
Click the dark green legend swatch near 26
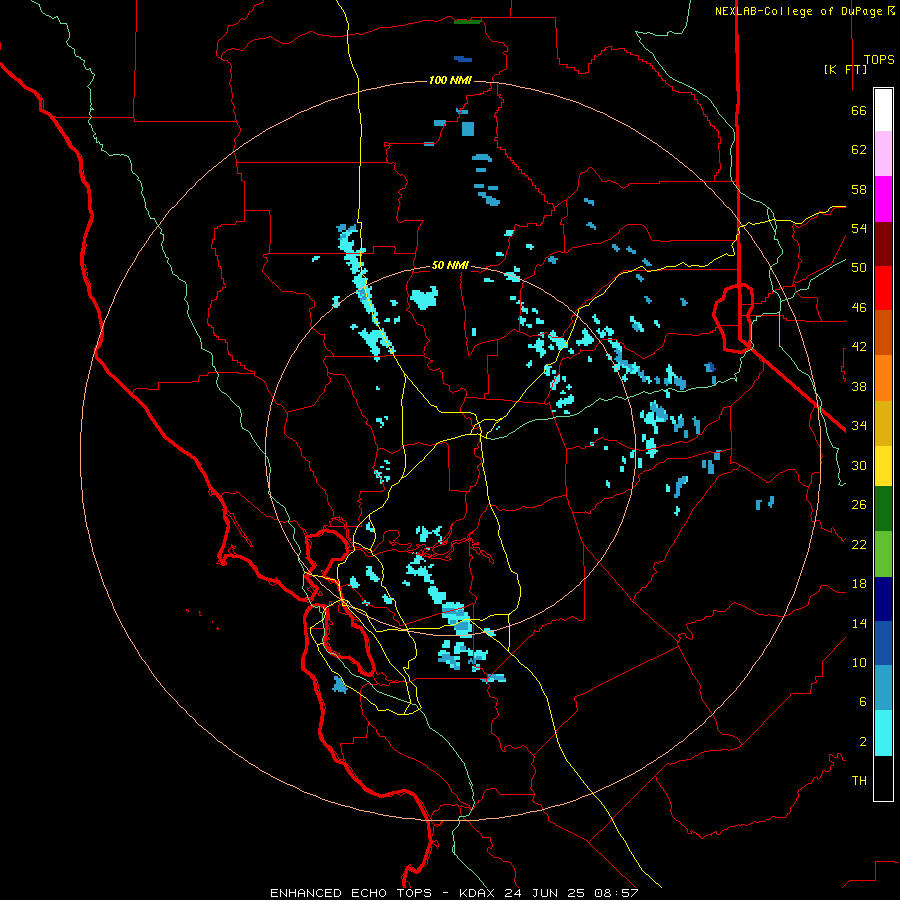(883, 509)
